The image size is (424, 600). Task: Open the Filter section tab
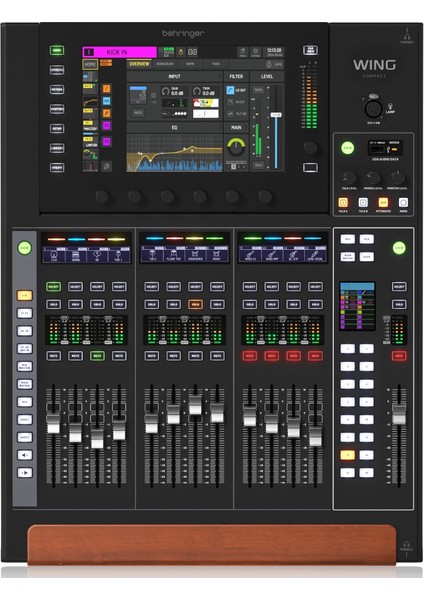click(236, 77)
